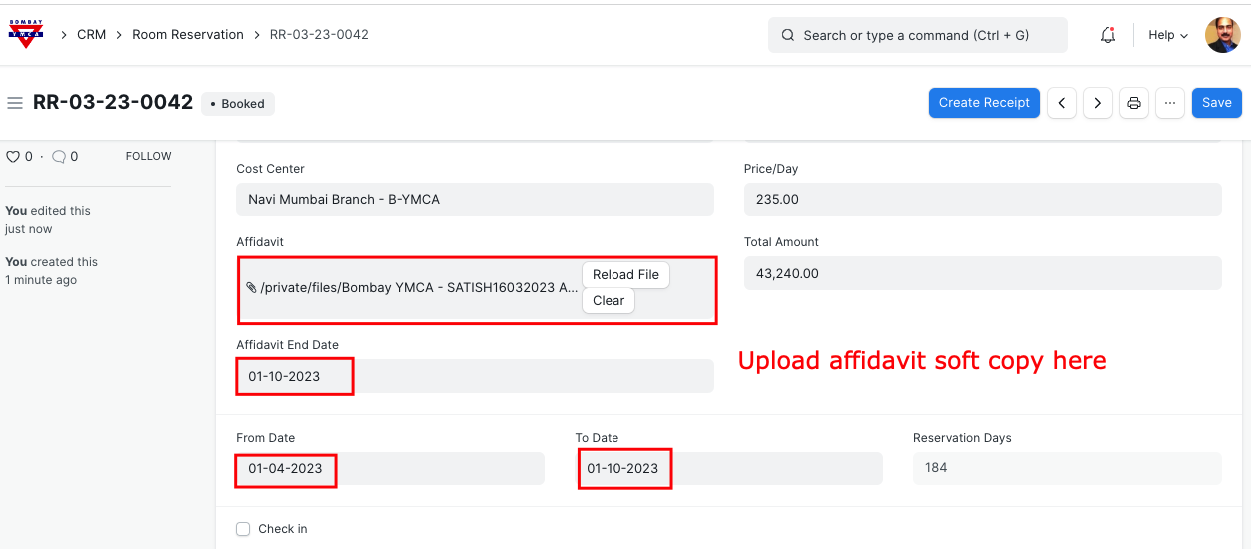
Task: Open the notifications bell
Action: point(1107,35)
